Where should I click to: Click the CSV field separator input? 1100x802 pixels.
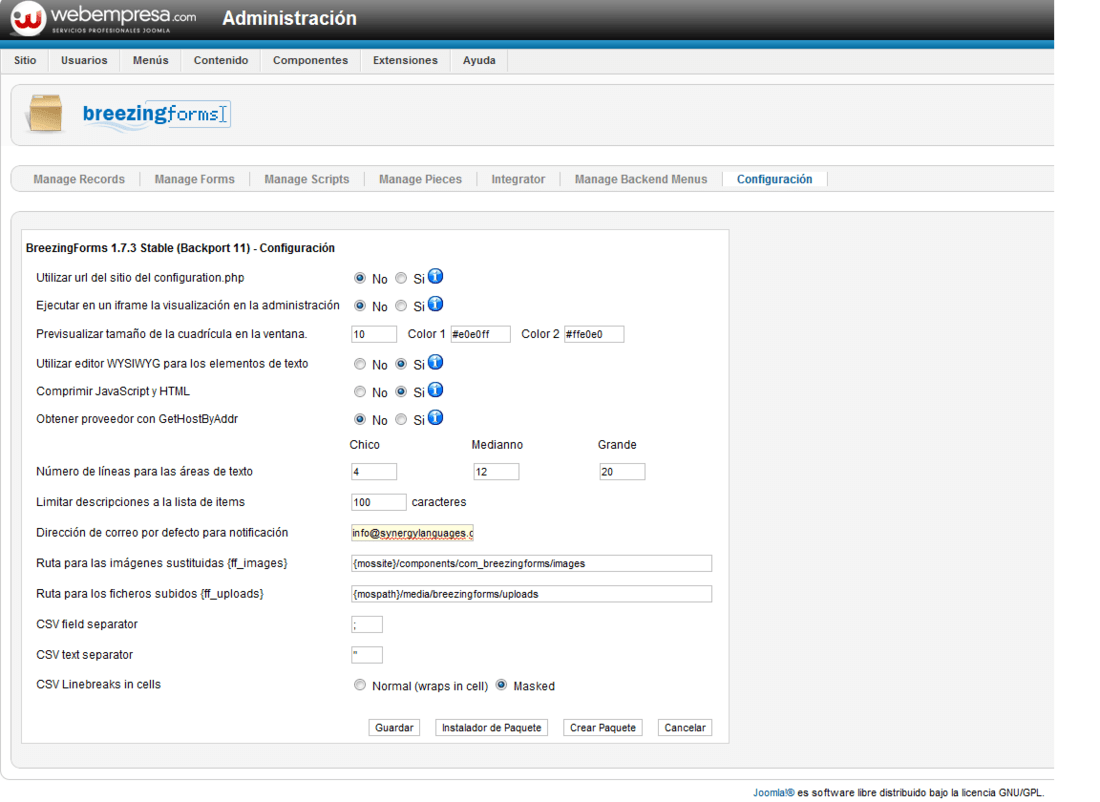coord(367,624)
